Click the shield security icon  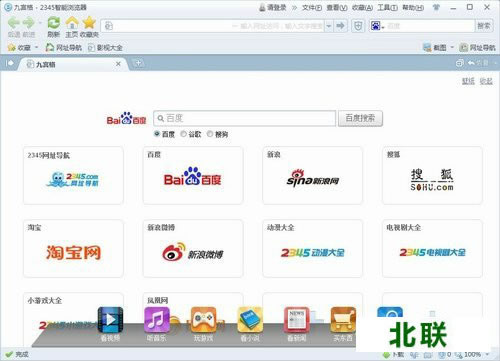coord(358,26)
